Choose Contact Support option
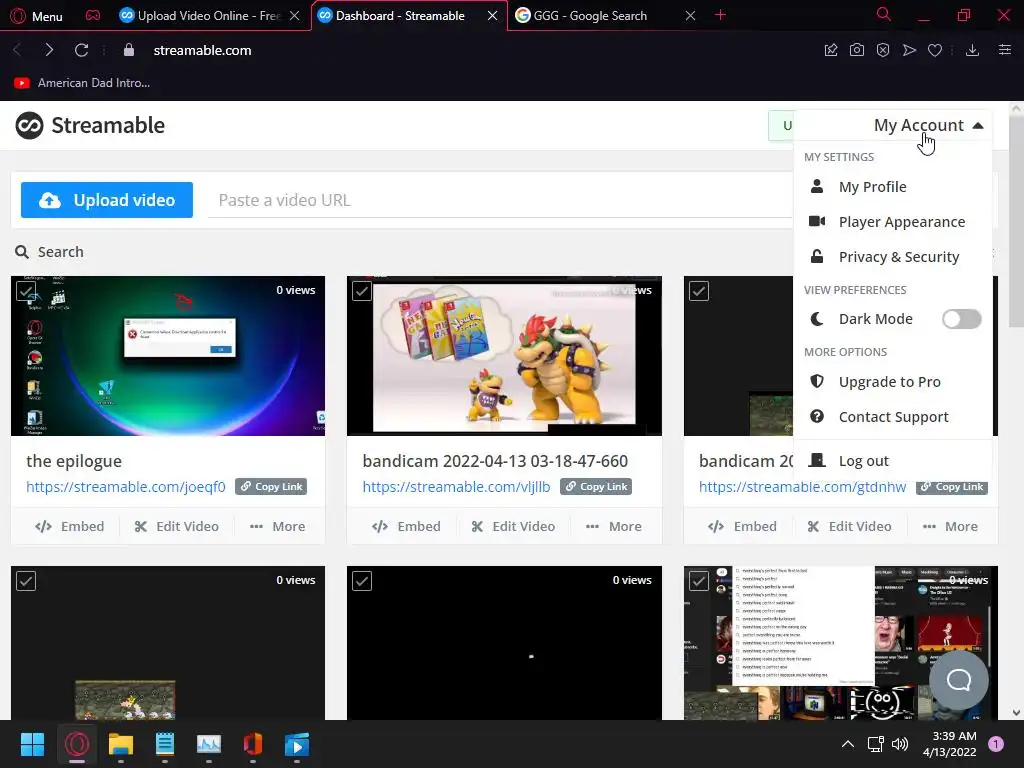Viewport: 1024px width, 768px height. pyautogui.click(x=892, y=417)
